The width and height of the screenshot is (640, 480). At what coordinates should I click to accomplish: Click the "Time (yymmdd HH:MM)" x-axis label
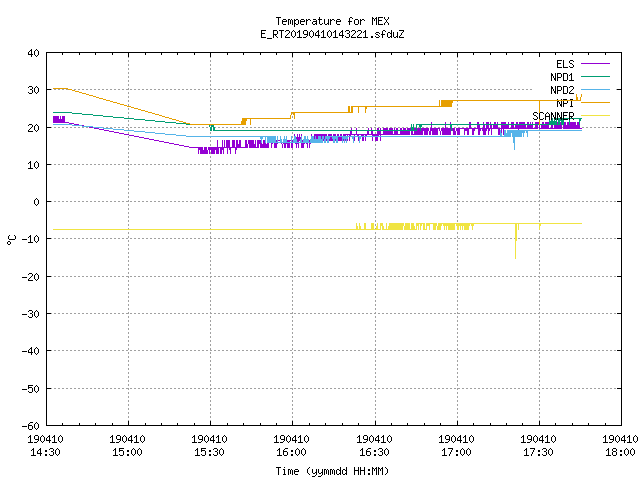coord(332,471)
